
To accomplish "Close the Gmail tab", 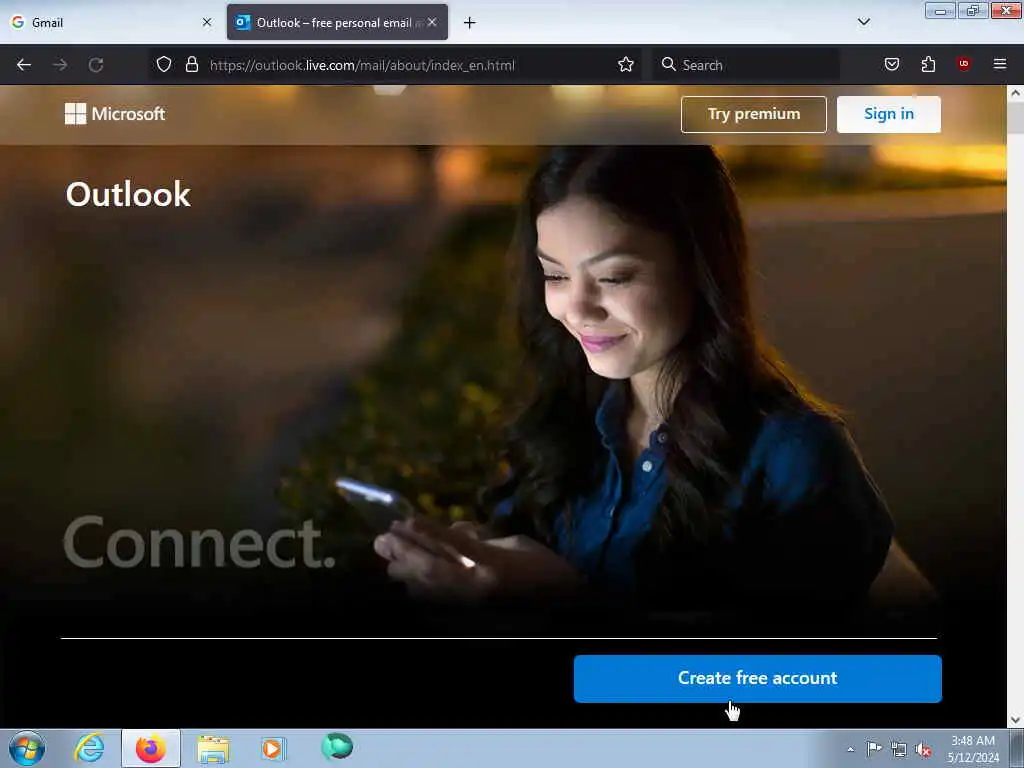I will (207, 22).
